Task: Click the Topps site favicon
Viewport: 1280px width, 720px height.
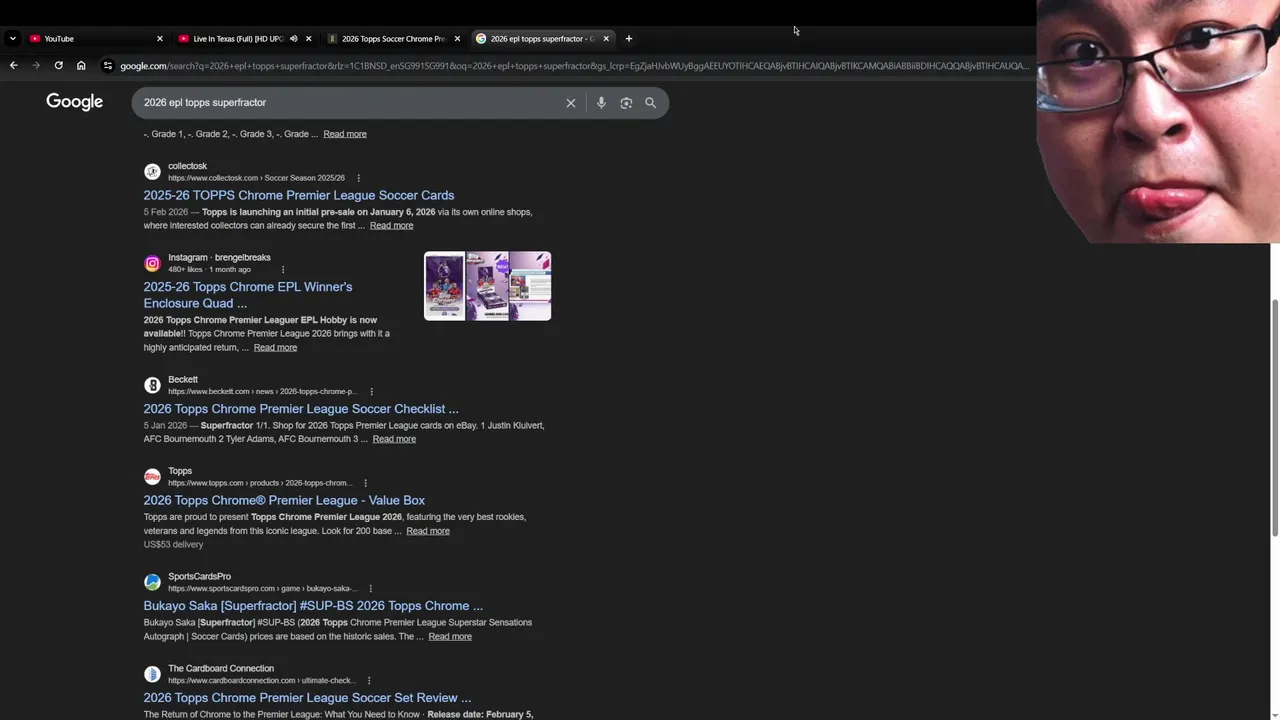Action: pos(152,477)
